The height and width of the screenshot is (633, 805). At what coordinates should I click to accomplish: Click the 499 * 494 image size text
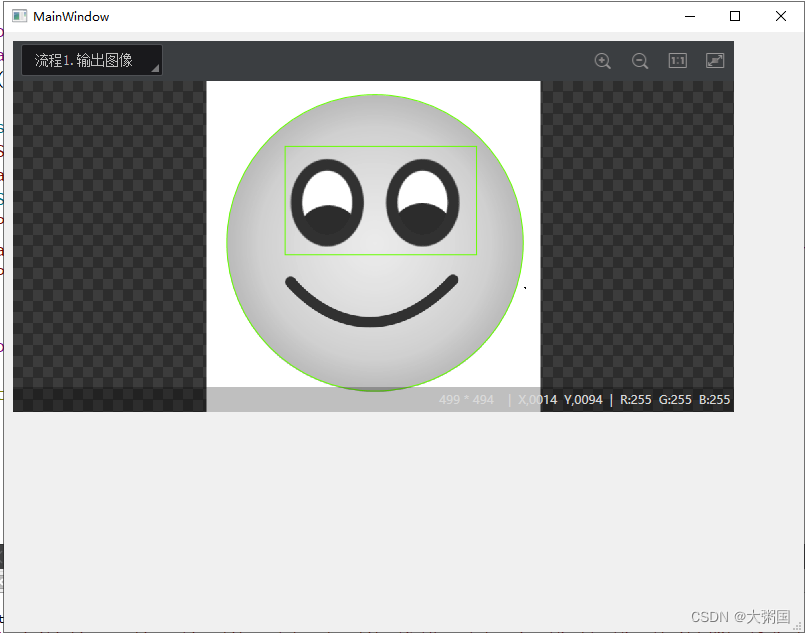(466, 399)
